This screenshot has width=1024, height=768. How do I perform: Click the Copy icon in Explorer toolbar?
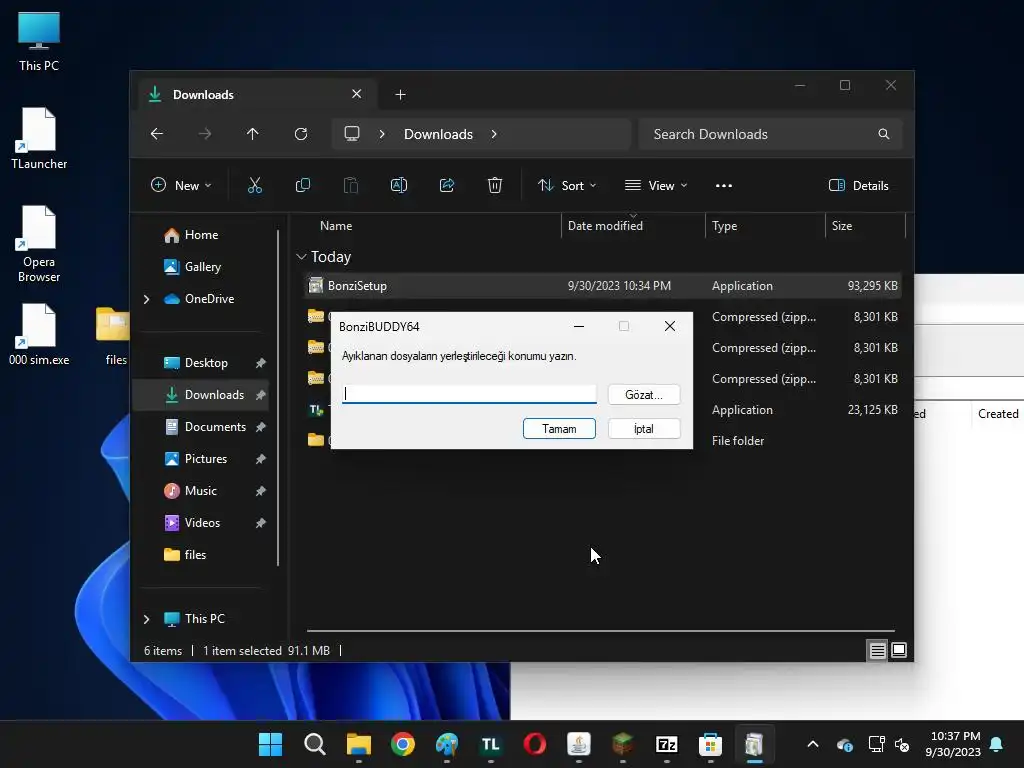pyautogui.click(x=303, y=185)
